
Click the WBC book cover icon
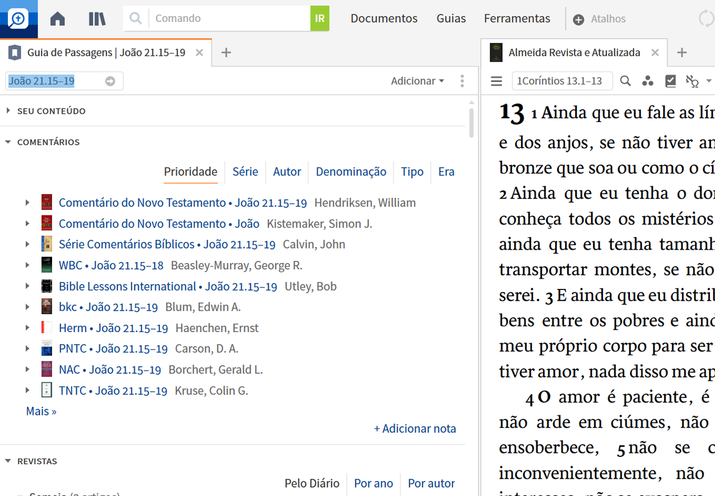(47, 265)
